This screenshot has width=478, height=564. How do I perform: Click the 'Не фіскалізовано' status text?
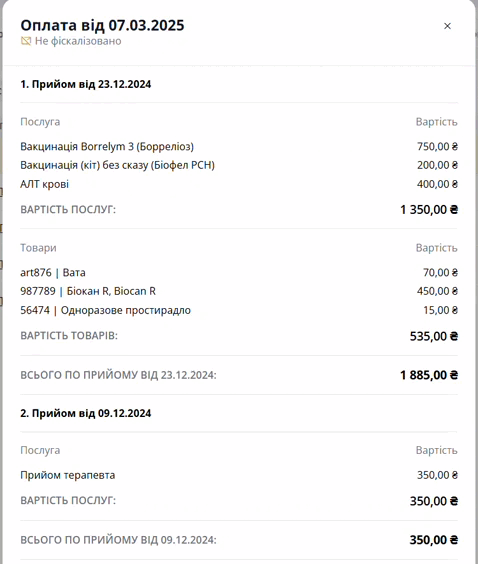[x=78, y=41]
